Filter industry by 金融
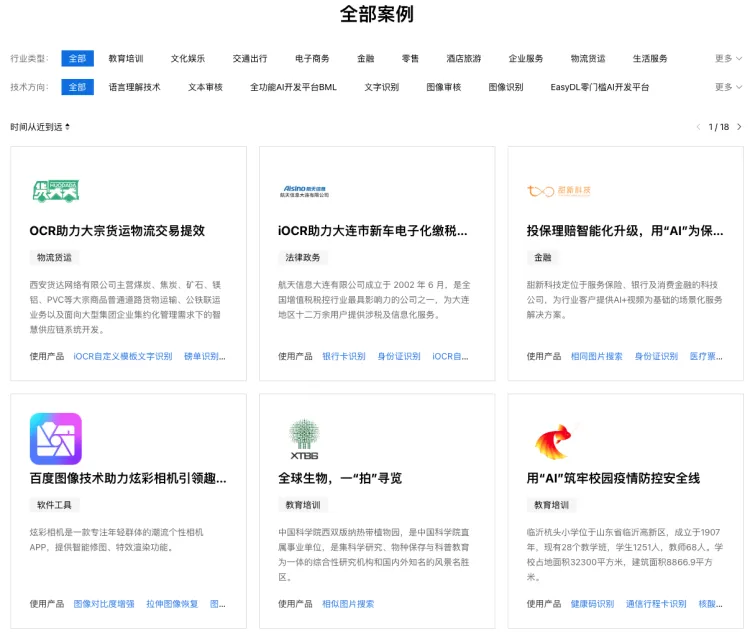750x633 pixels. click(366, 59)
